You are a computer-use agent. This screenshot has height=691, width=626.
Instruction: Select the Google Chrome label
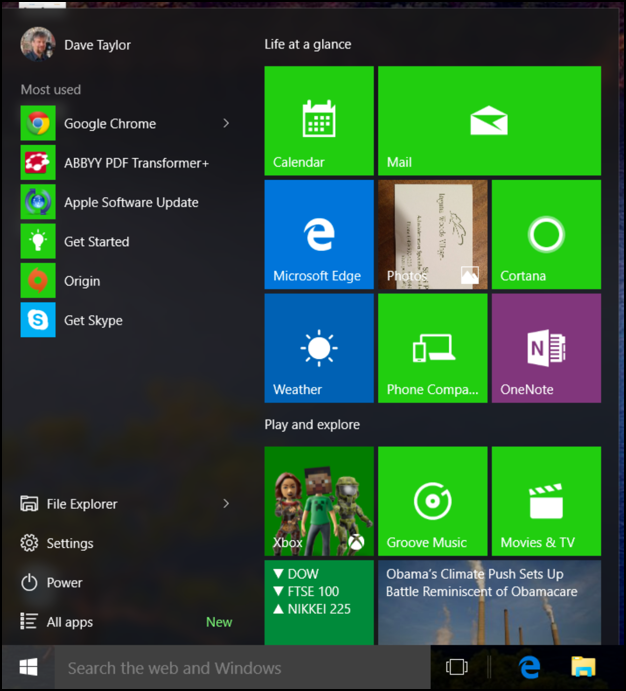(x=110, y=124)
